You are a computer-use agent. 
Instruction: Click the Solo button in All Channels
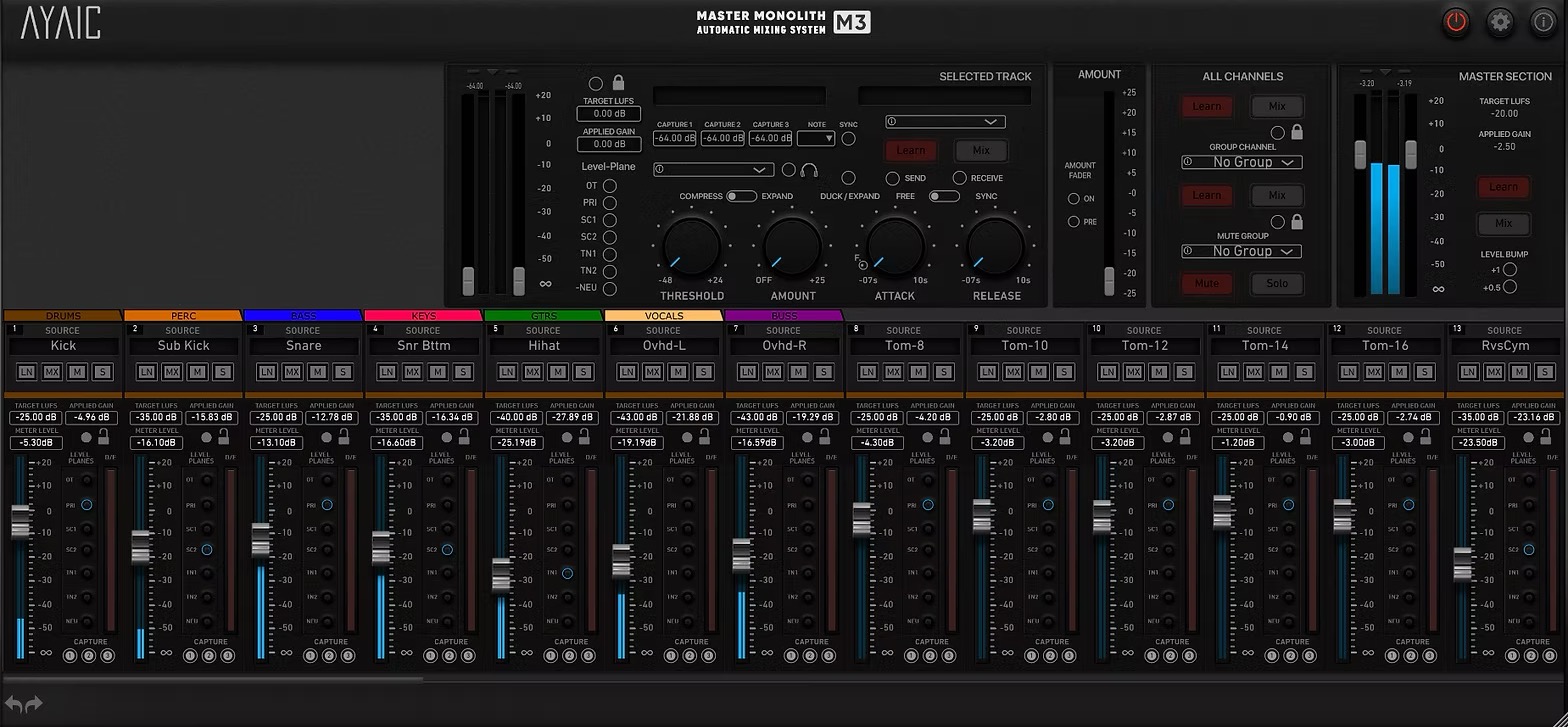[1277, 283]
